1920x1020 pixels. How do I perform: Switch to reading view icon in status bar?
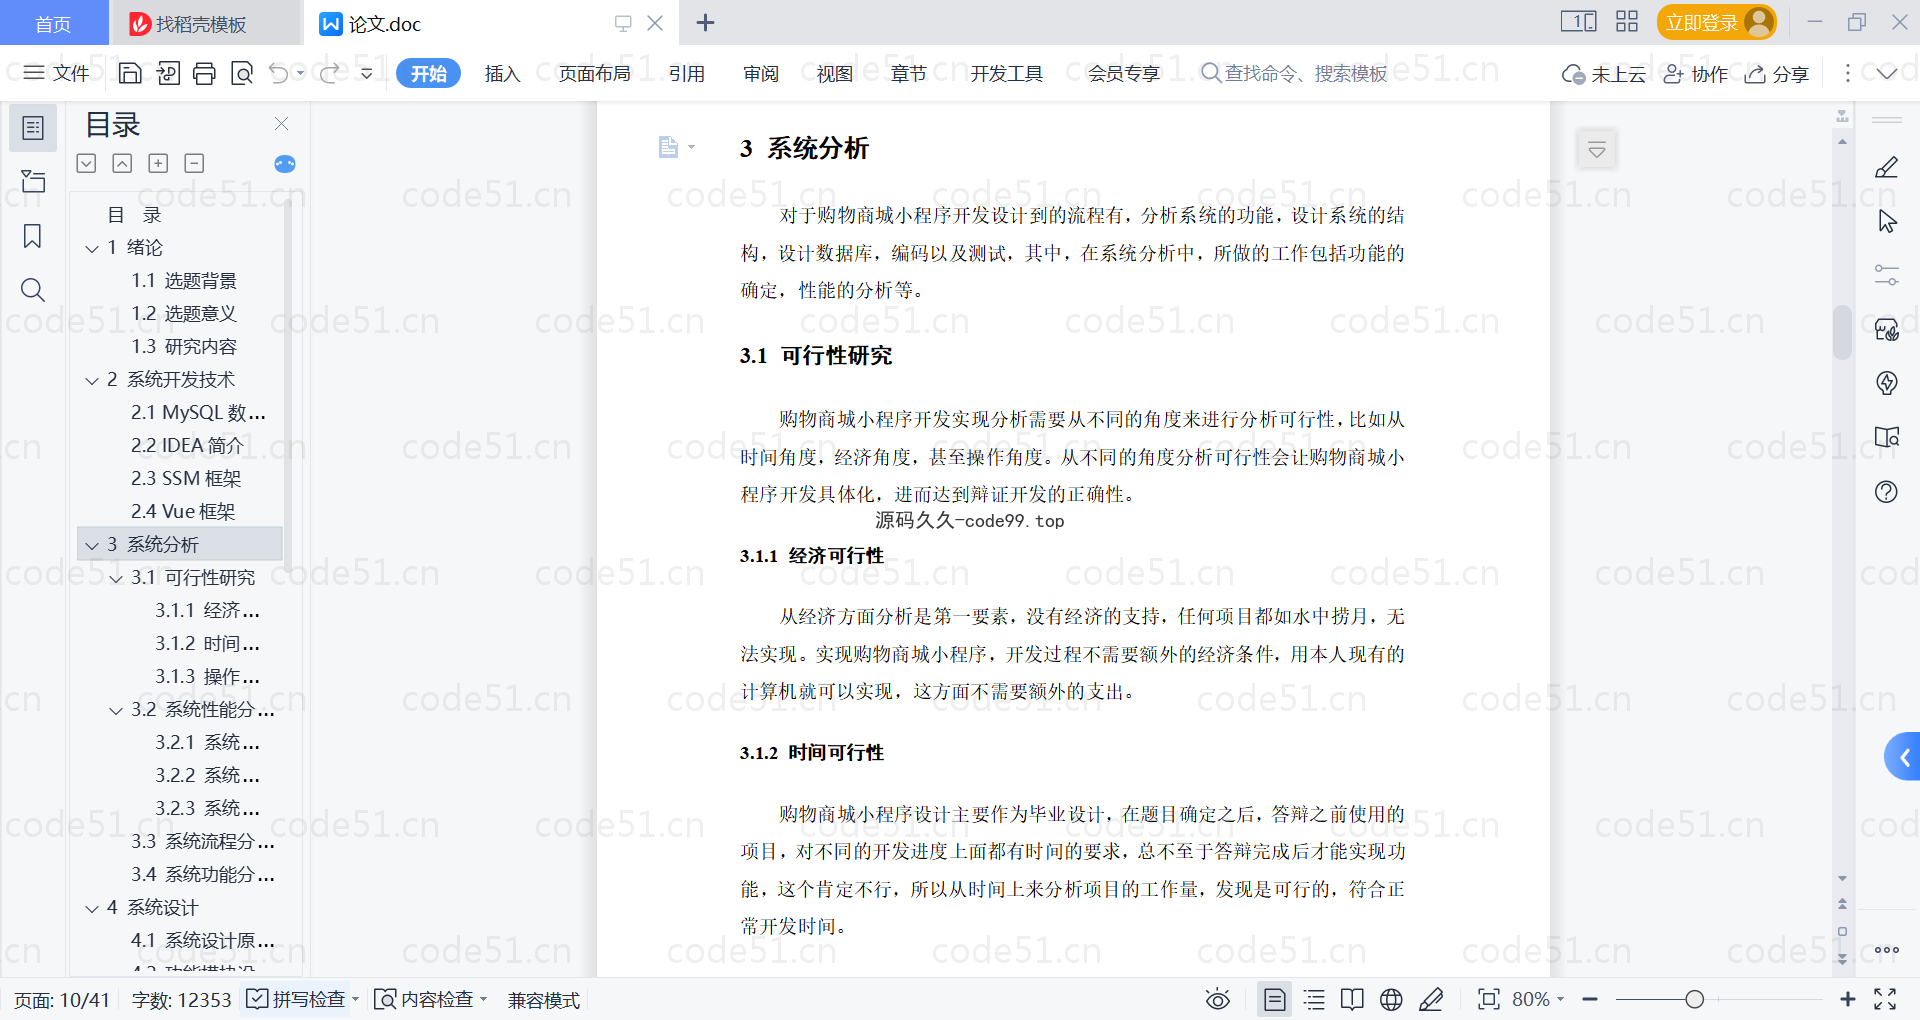[1352, 999]
